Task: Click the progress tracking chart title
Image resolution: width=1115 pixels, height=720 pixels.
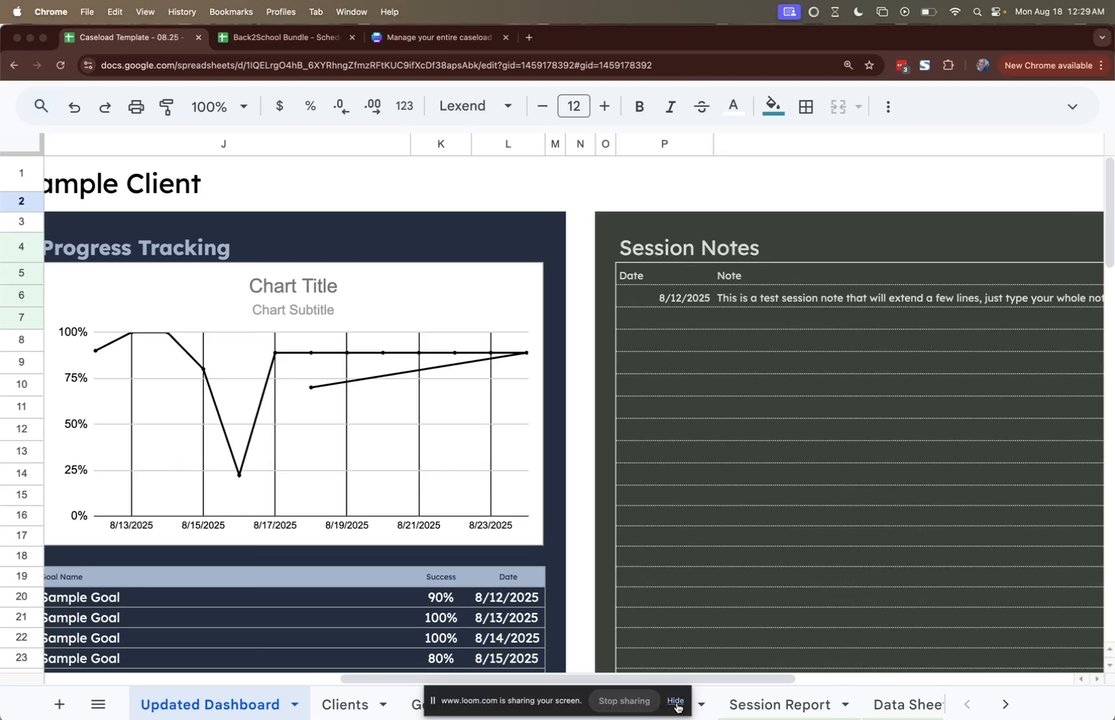Action: pyautogui.click(x=293, y=286)
